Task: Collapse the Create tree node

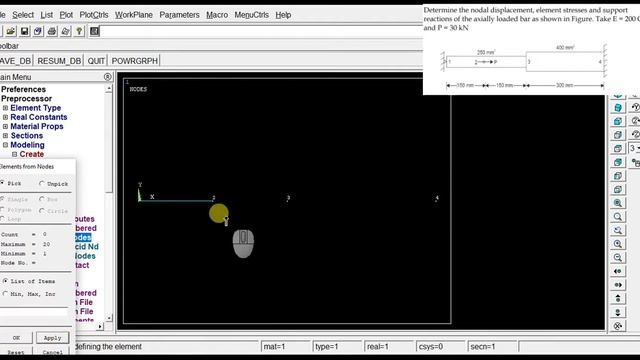Action: (14, 154)
